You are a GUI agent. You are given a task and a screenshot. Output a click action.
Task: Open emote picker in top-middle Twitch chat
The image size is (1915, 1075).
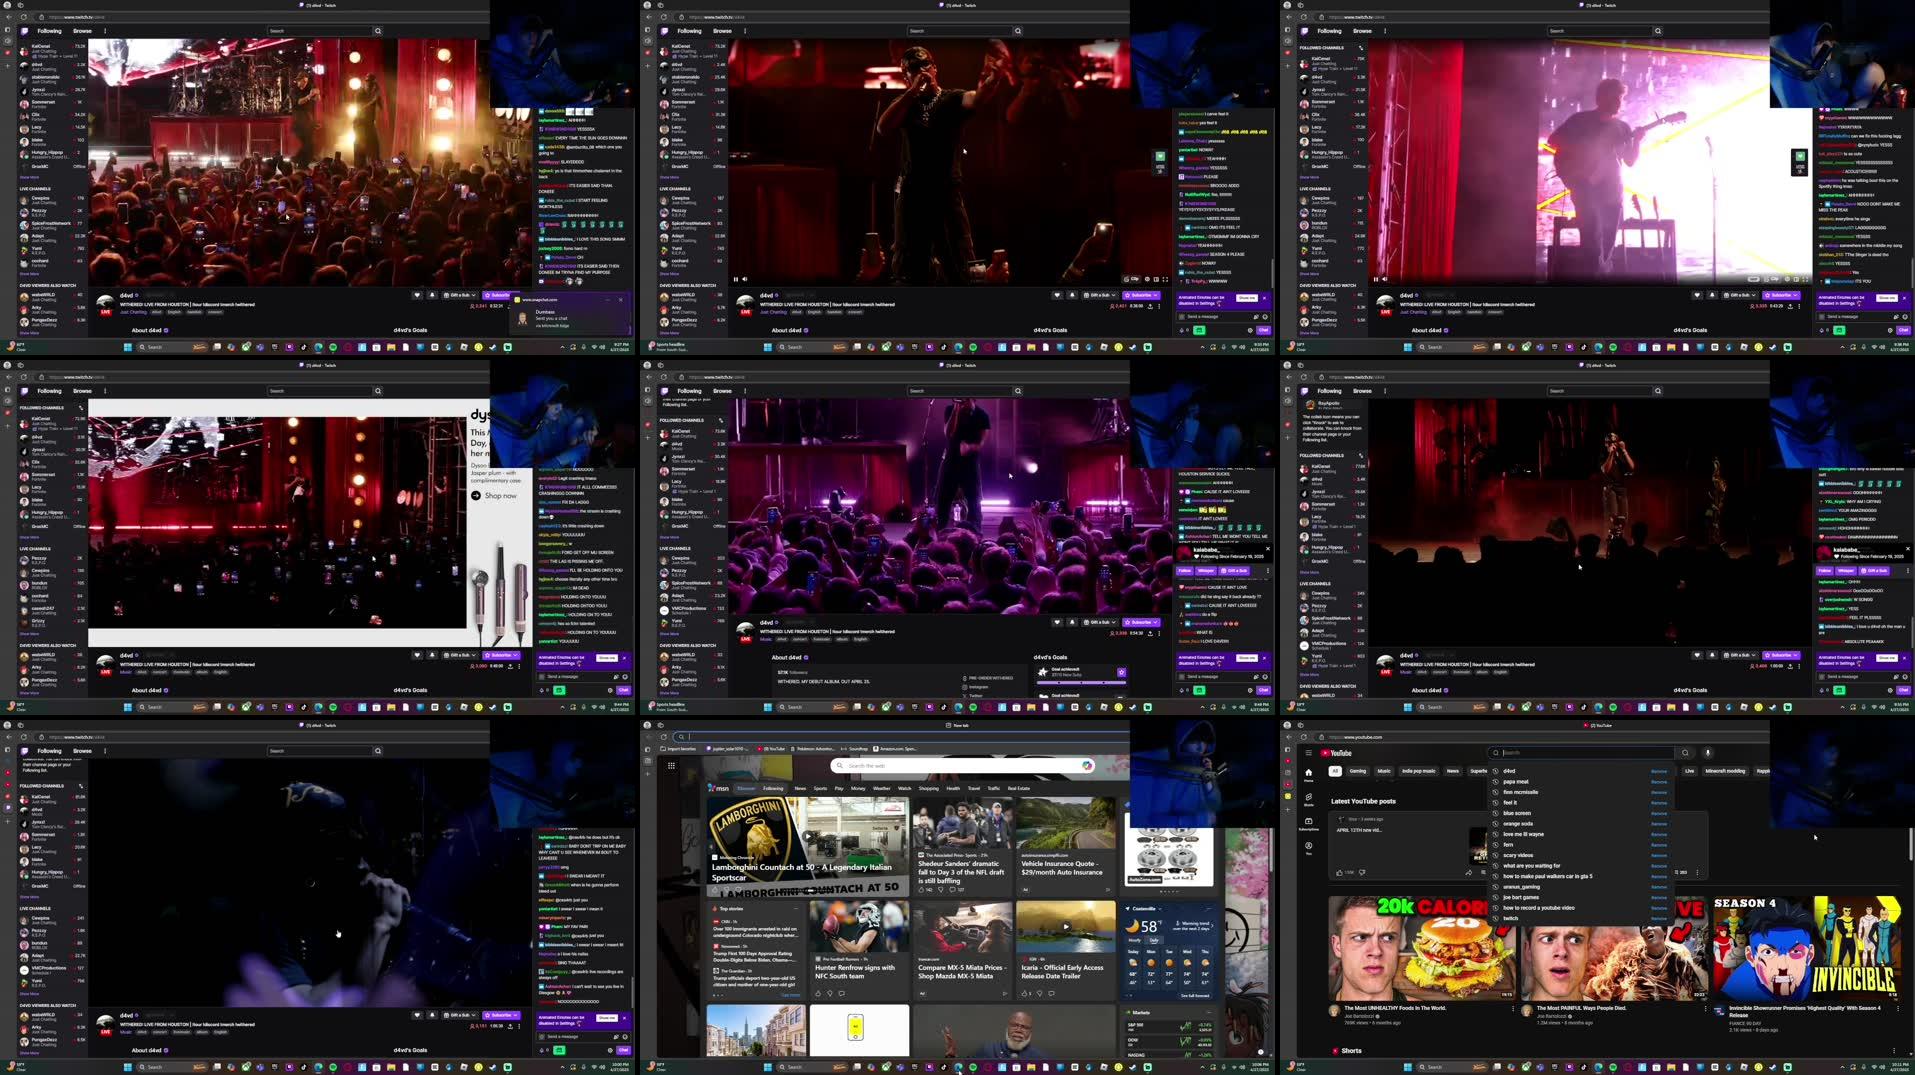point(1265,316)
